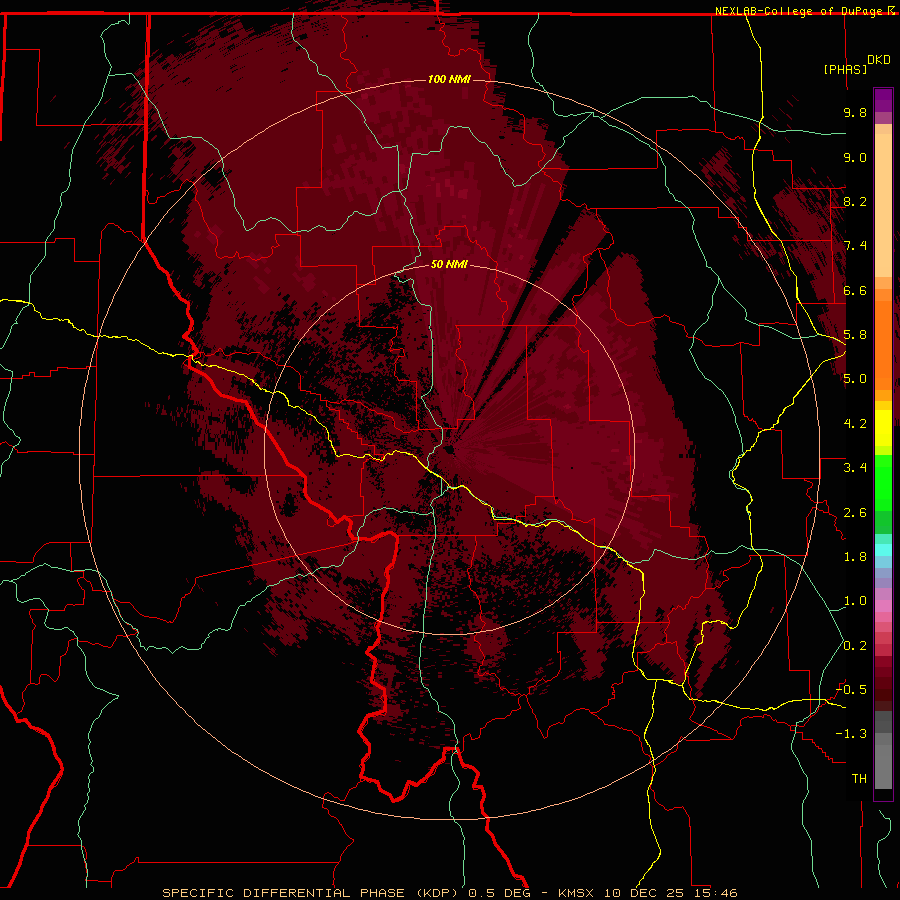
Task: Click the purple band atop the color scale
Action: click(883, 100)
